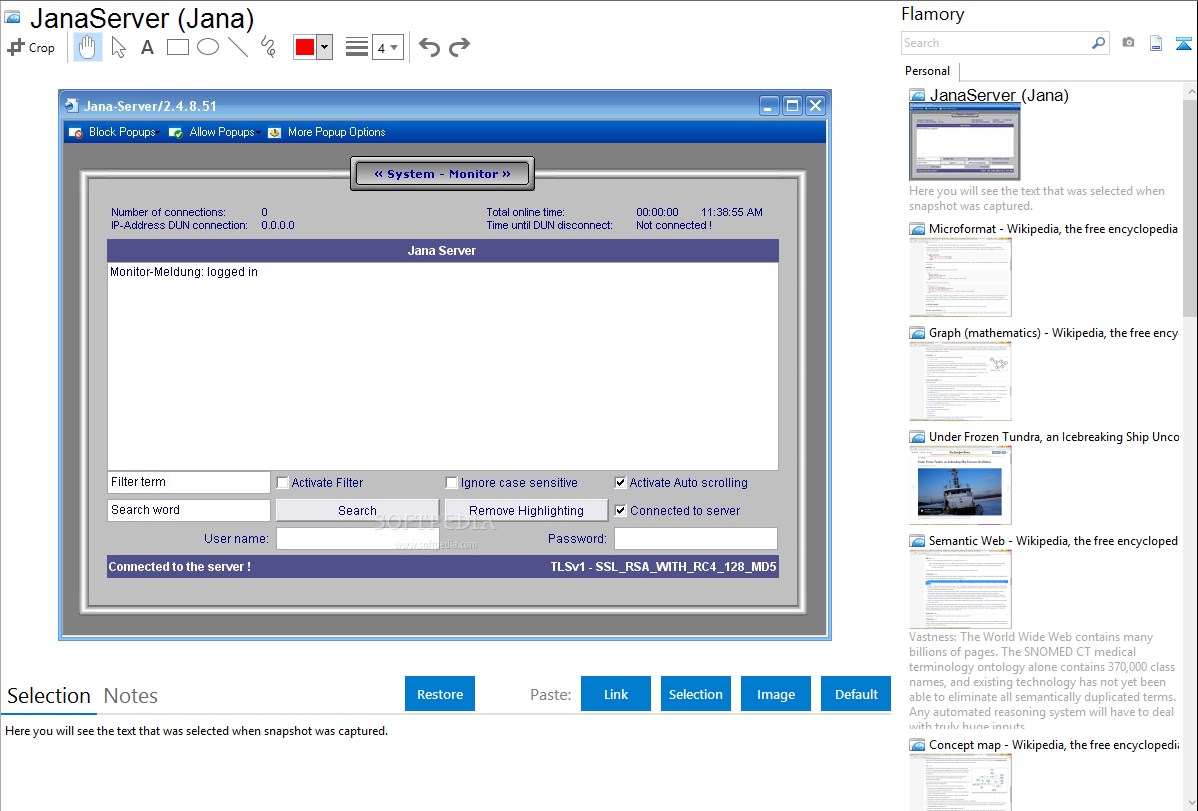Paste as Link
The height and width of the screenshot is (811, 1198).
616,694
